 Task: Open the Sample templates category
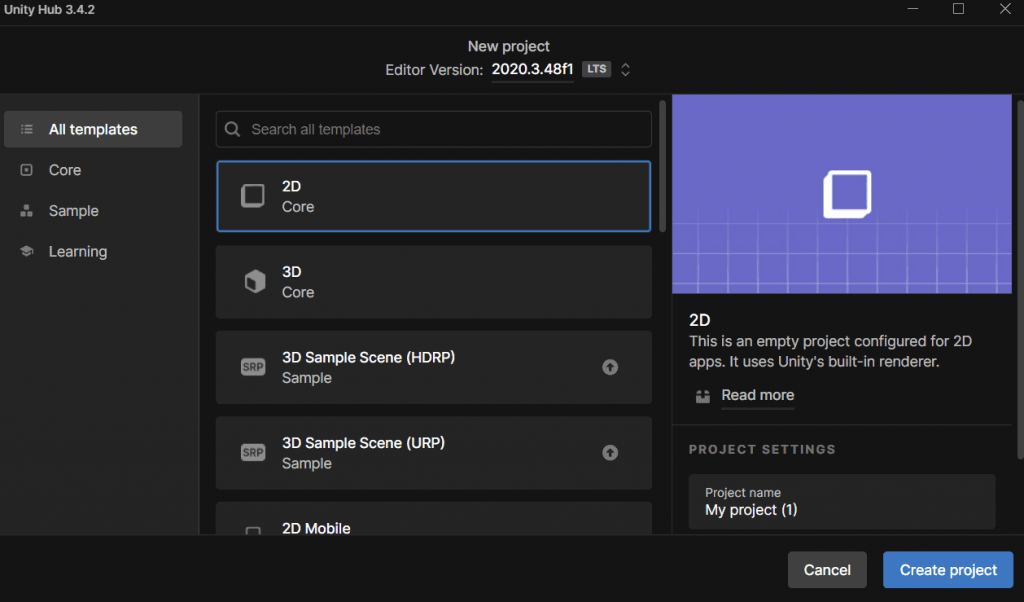click(73, 211)
